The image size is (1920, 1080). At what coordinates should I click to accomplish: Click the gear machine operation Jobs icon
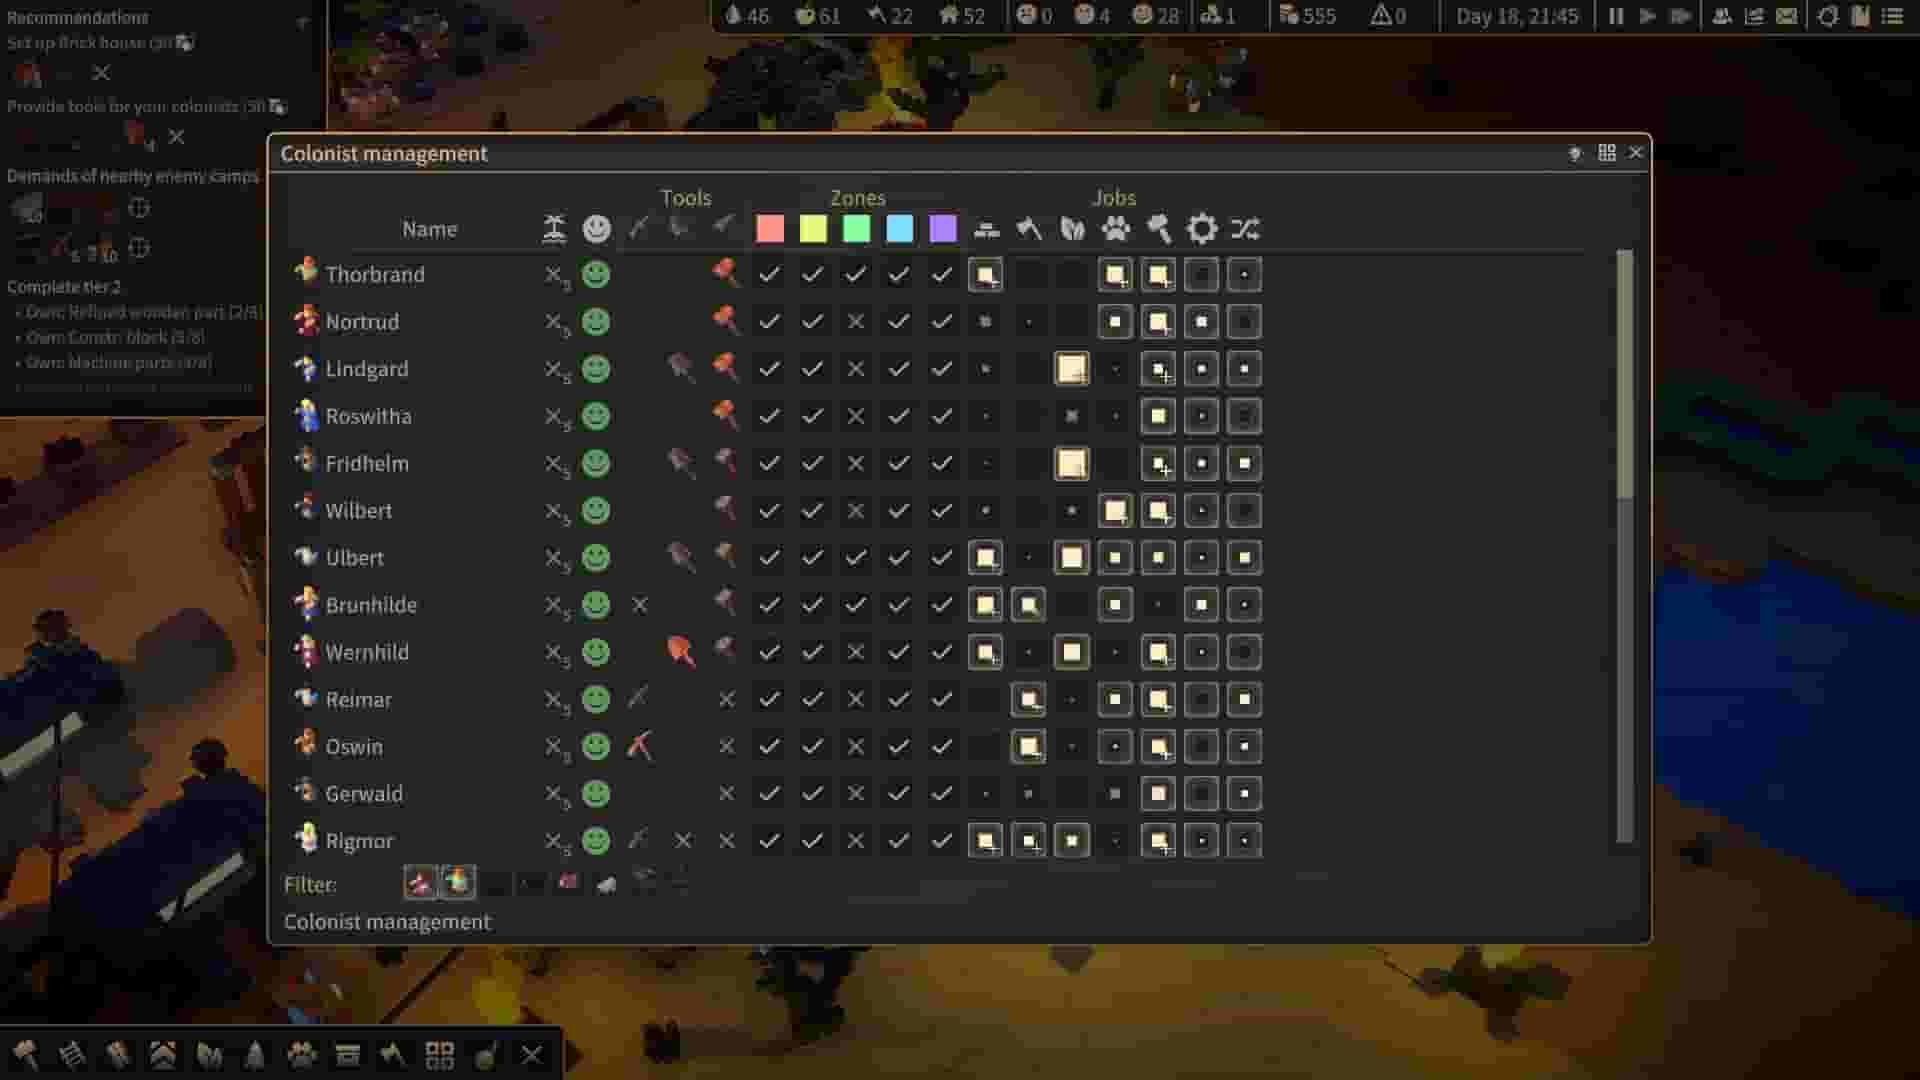click(1202, 229)
